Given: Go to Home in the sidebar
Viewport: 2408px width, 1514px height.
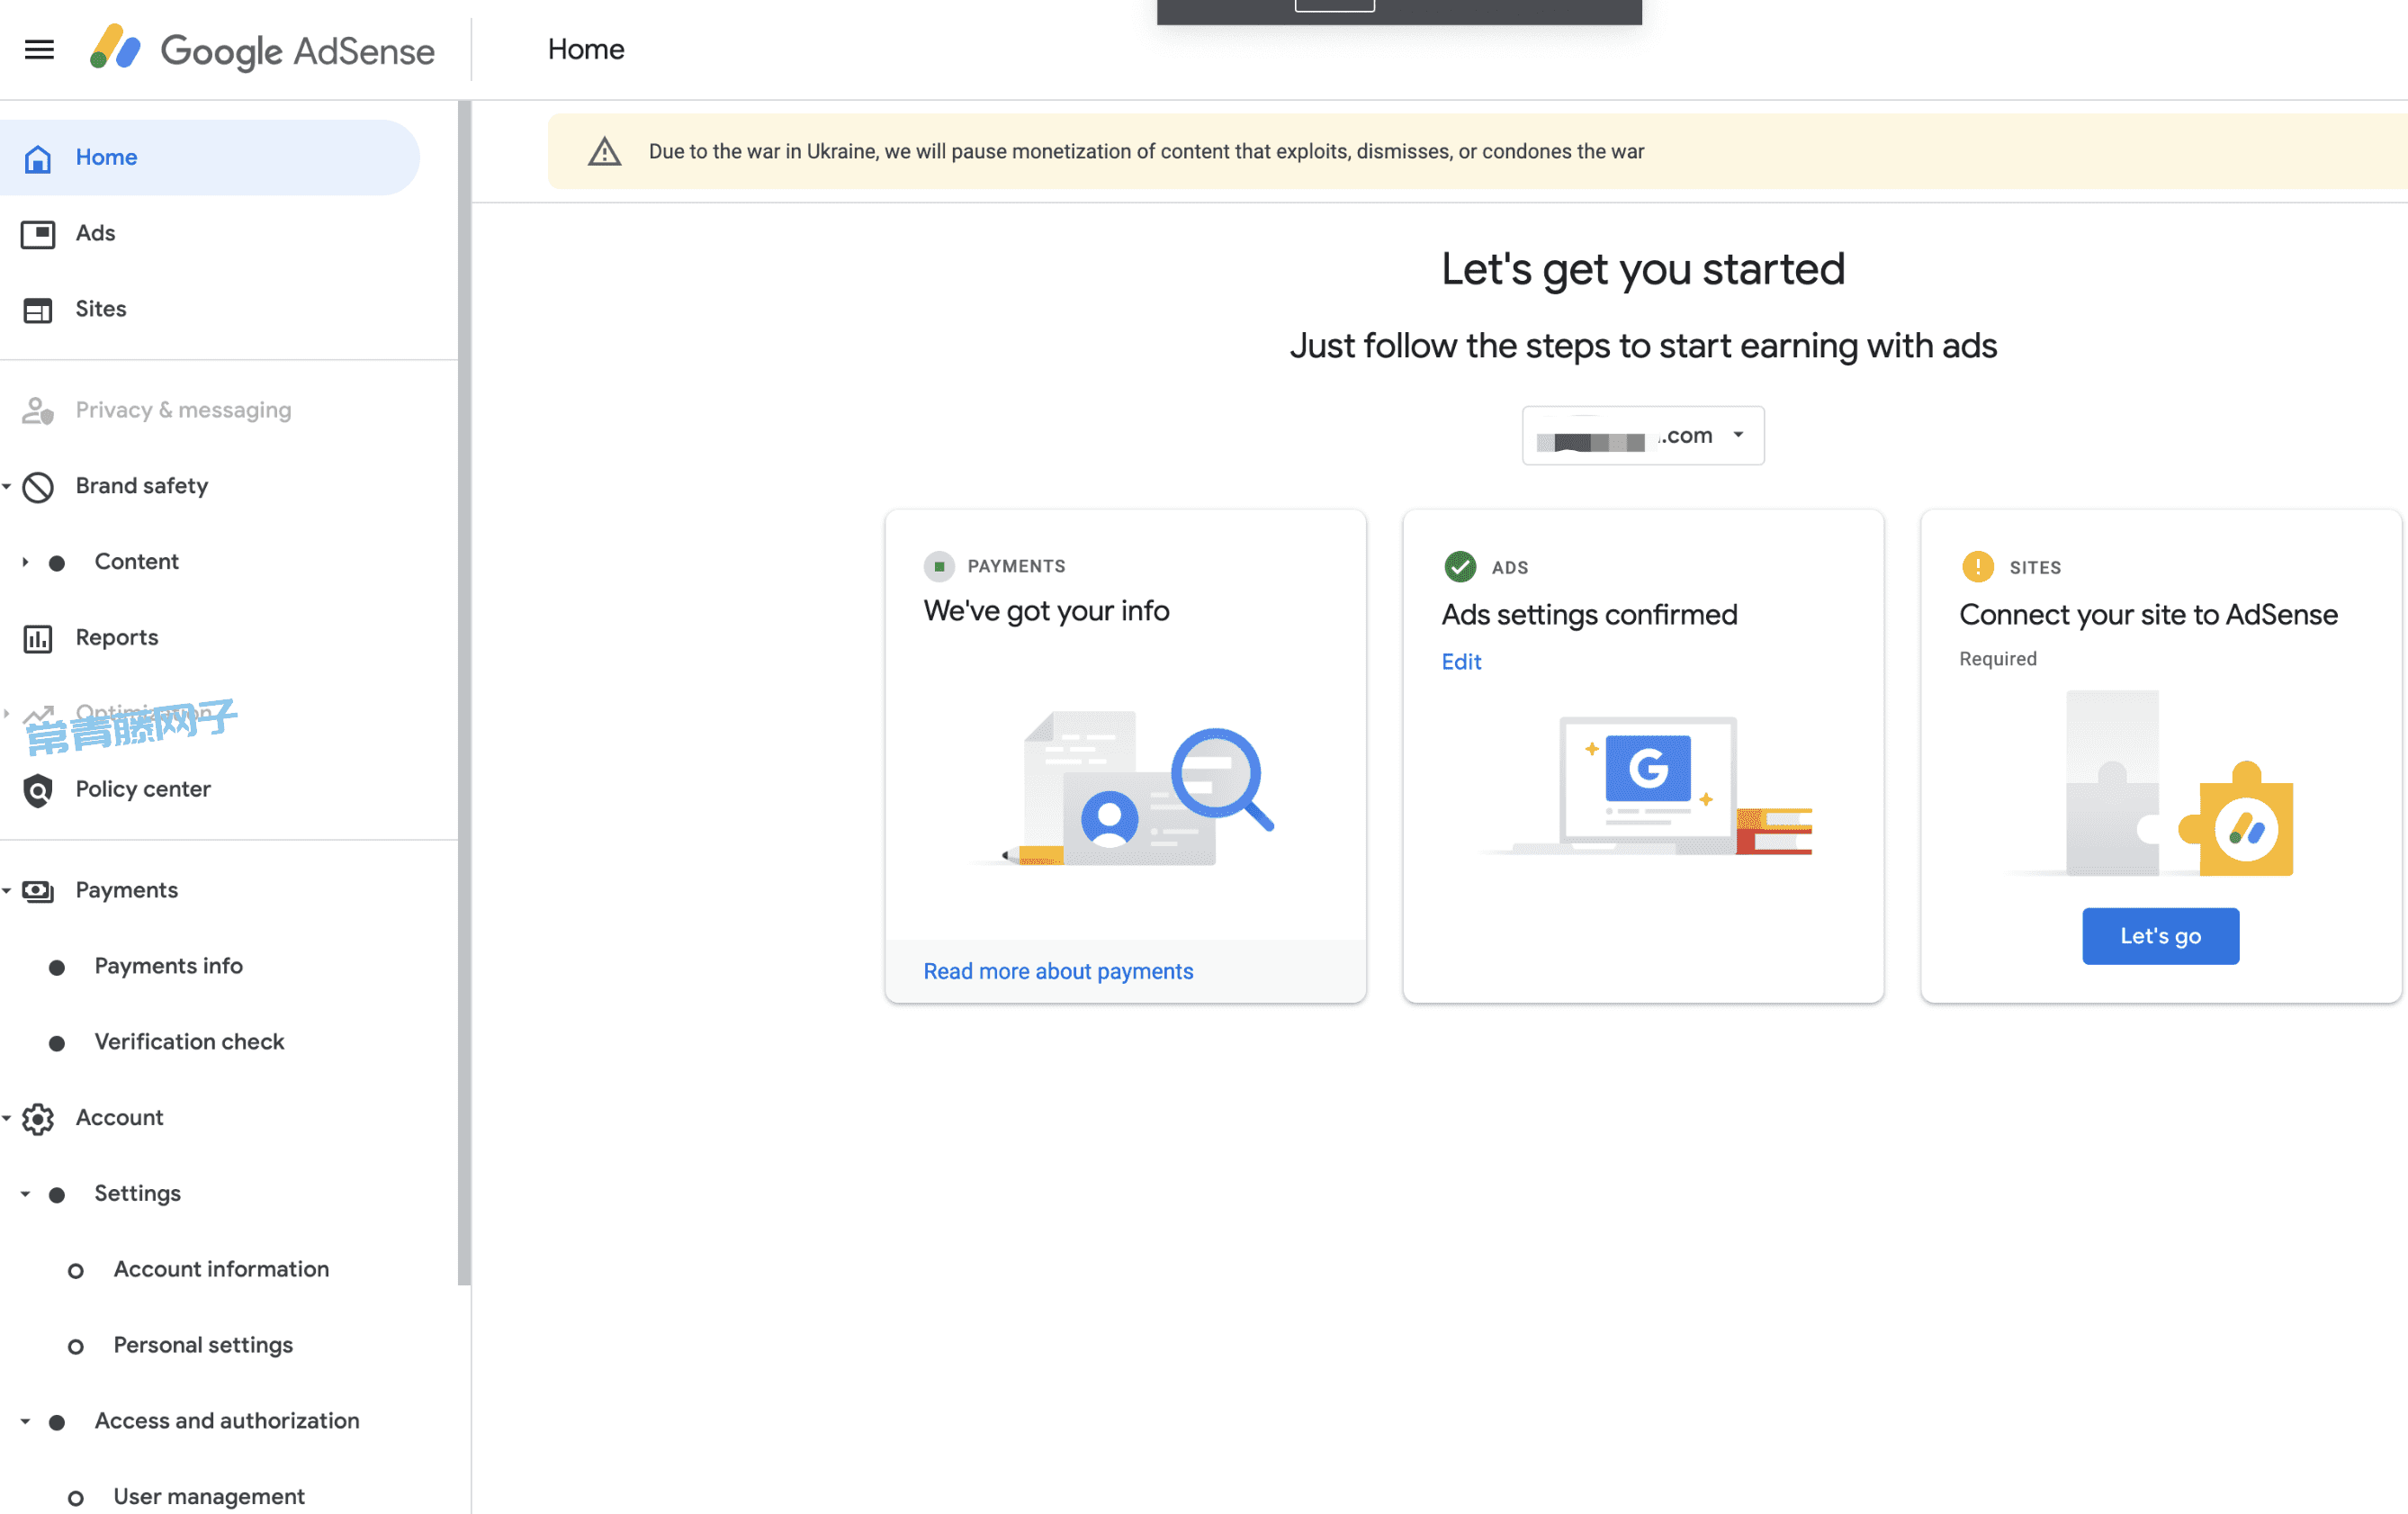Looking at the screenshot, I should point(210,158).
